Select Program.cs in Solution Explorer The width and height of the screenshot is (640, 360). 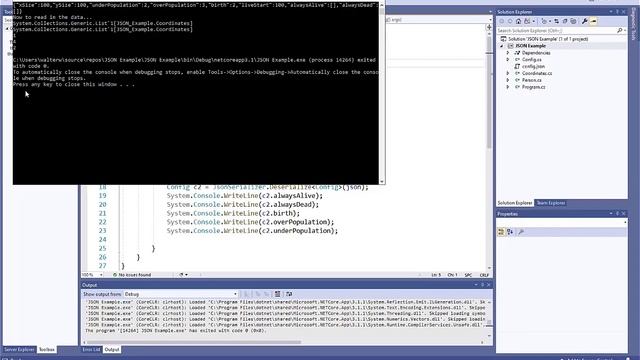533,87
